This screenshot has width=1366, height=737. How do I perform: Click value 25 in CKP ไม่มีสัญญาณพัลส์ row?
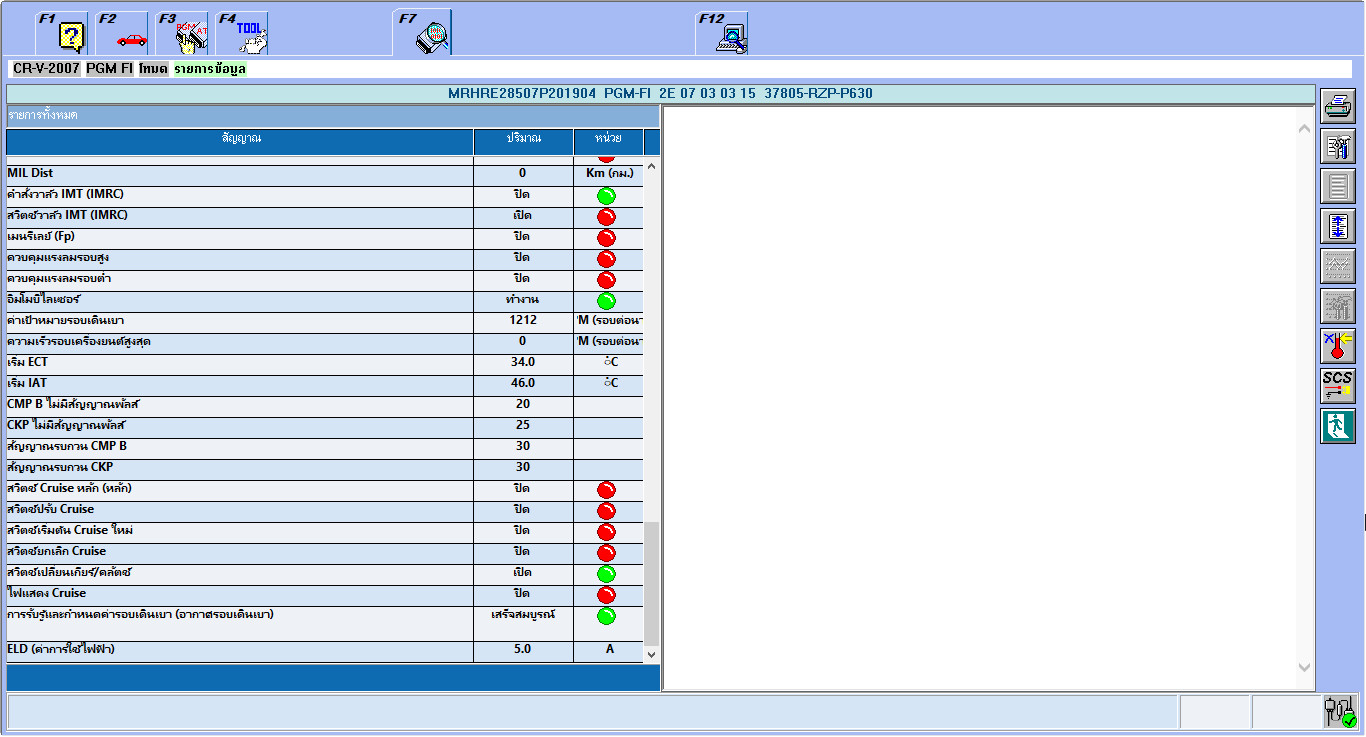click(523, 425)
